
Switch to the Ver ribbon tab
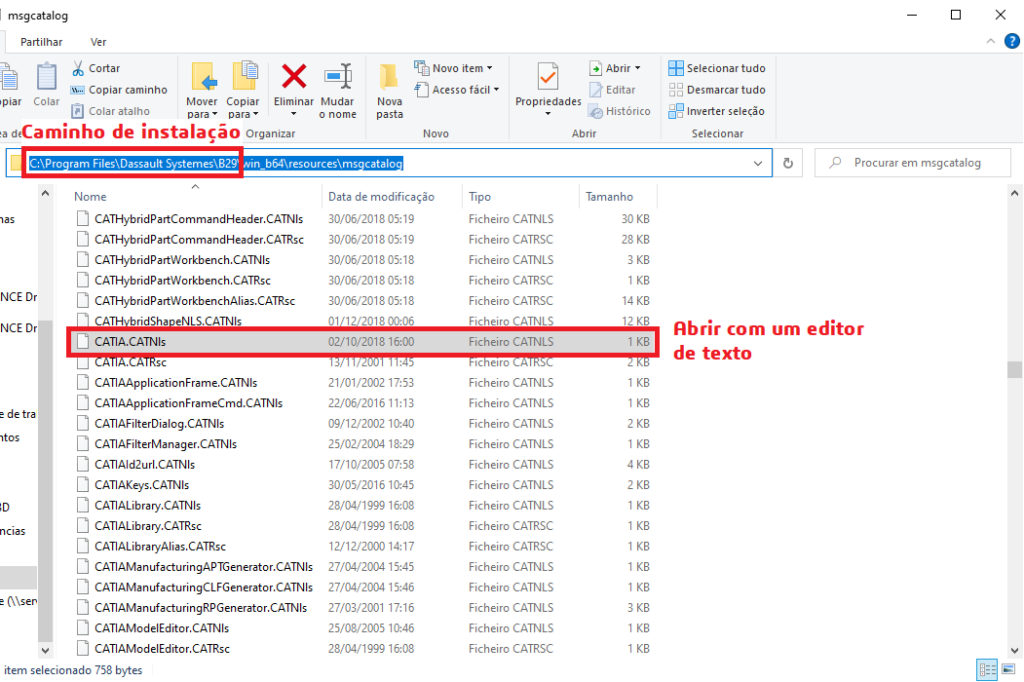tap(98, 42)
